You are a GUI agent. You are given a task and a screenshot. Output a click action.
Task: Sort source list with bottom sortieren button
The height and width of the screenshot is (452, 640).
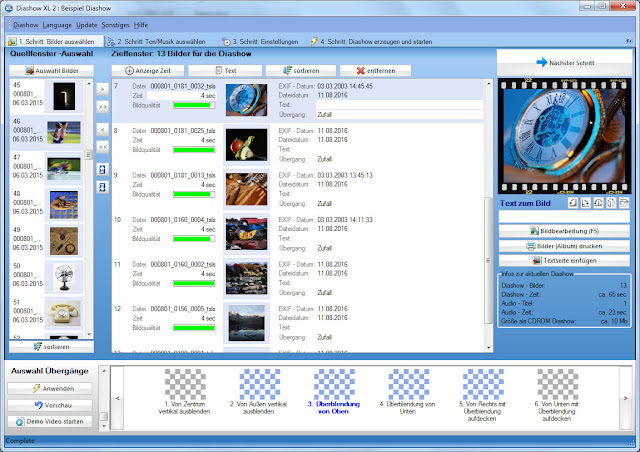point(51,347)
